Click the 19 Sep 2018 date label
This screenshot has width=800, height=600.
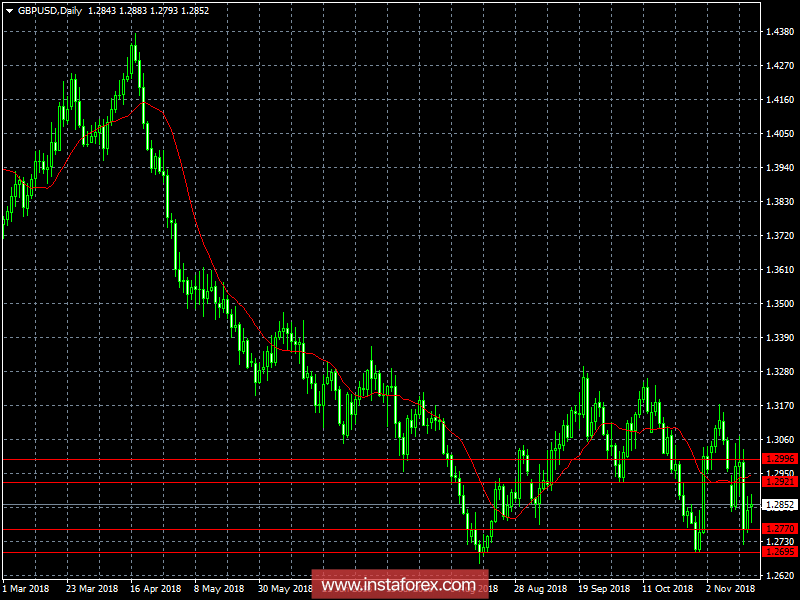(x=604, y=588)
